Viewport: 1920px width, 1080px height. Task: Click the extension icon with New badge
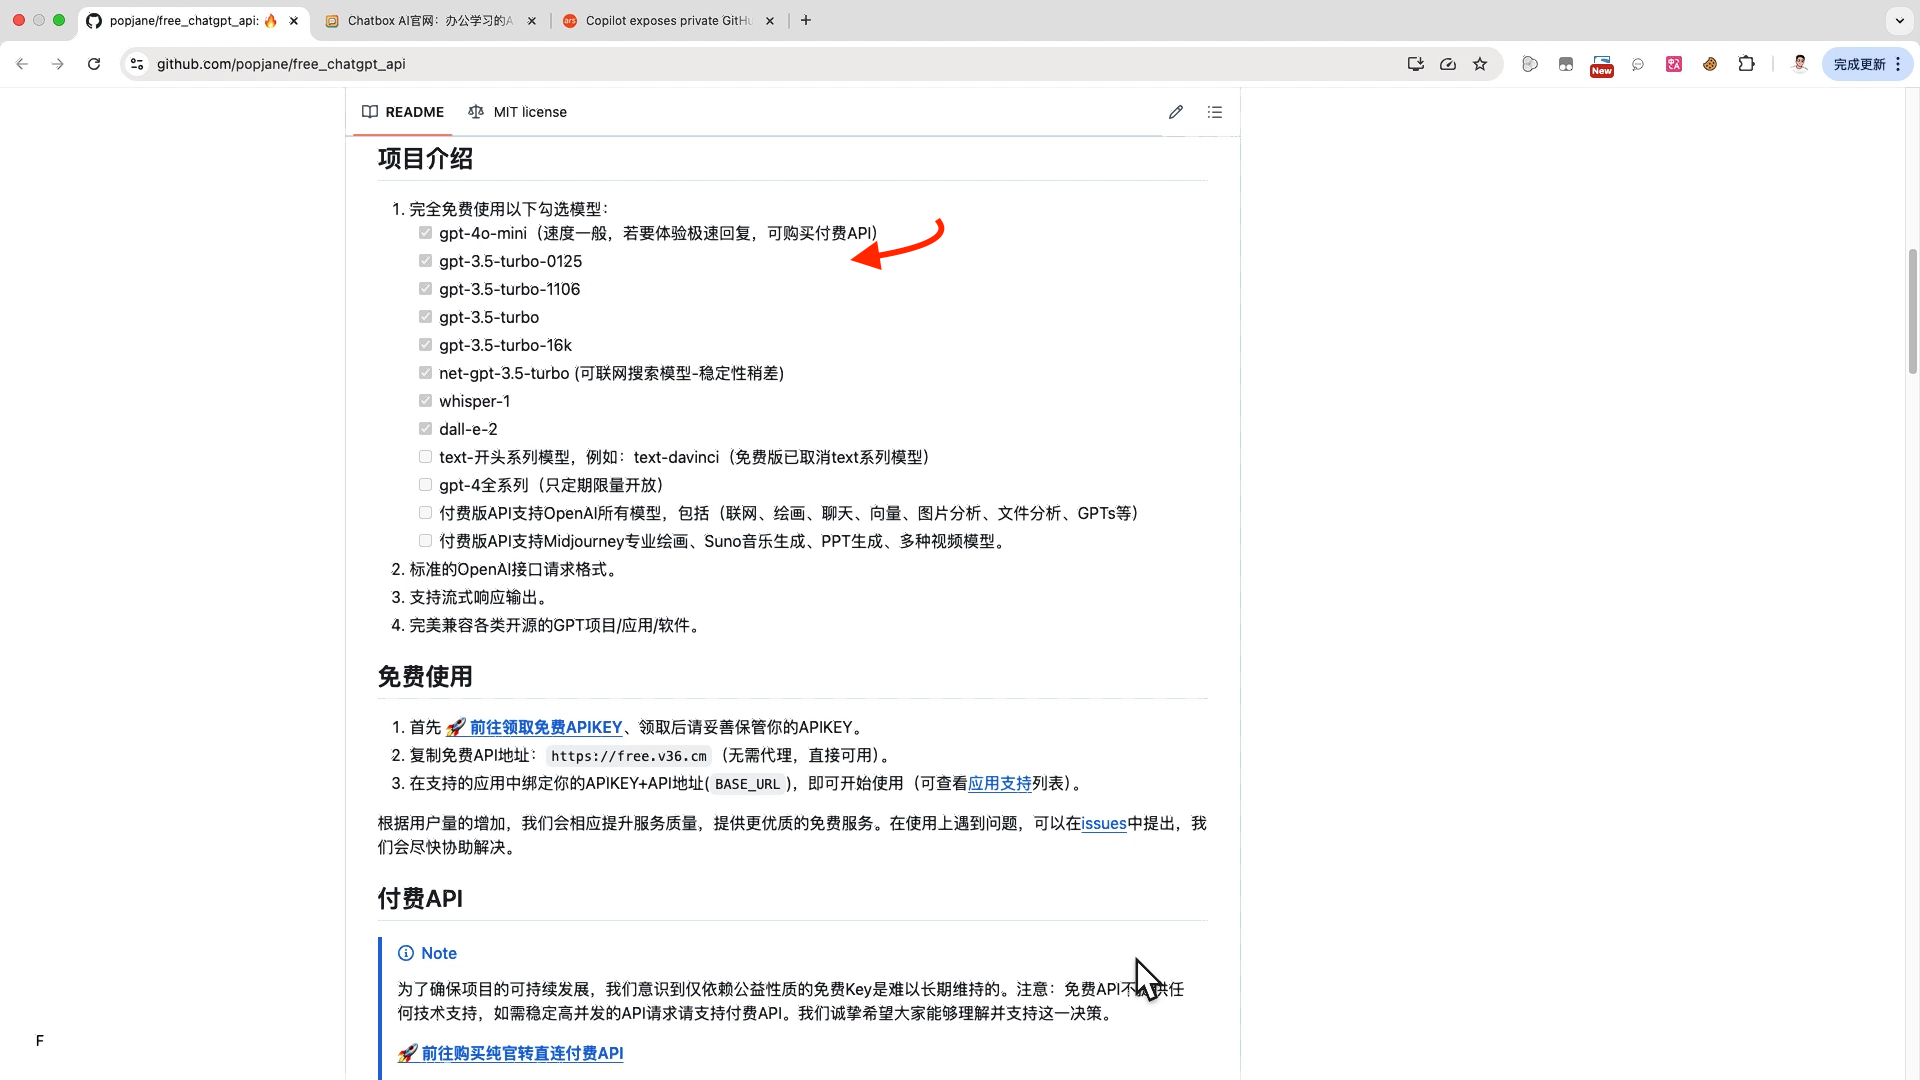tap(1602, 65)
